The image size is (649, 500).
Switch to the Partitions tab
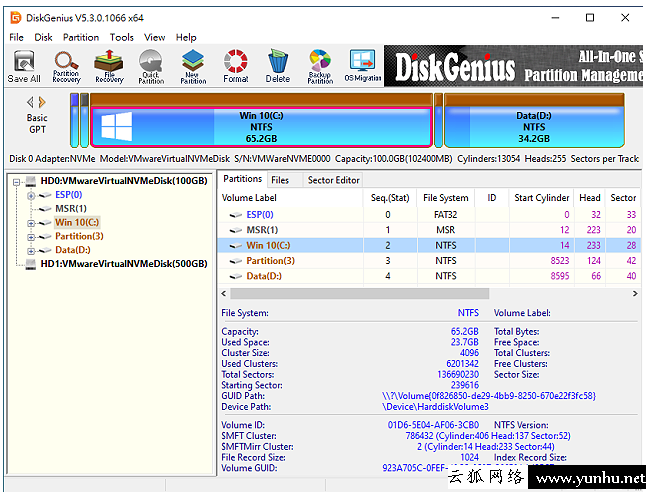click(243, 179)
